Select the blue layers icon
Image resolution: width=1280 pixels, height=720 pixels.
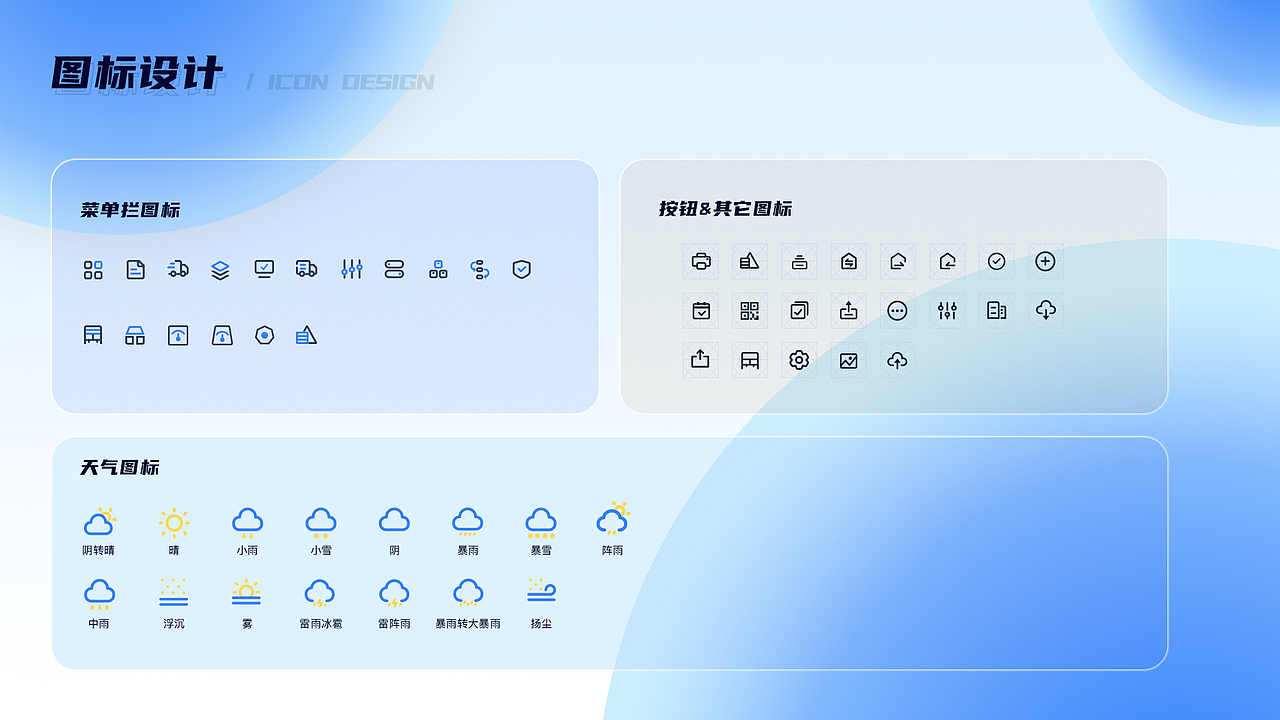click(221, 269)
